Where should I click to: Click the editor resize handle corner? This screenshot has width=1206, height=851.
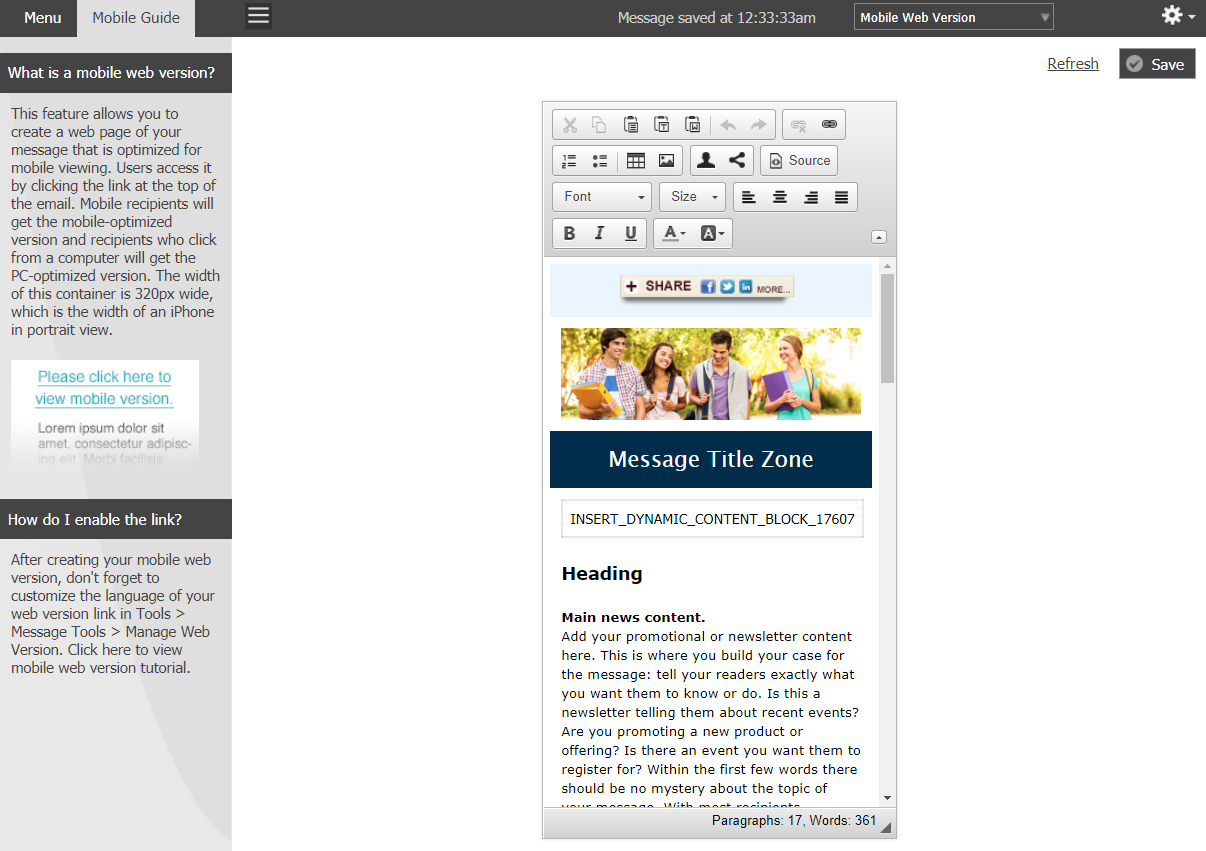tap(886, 826)
